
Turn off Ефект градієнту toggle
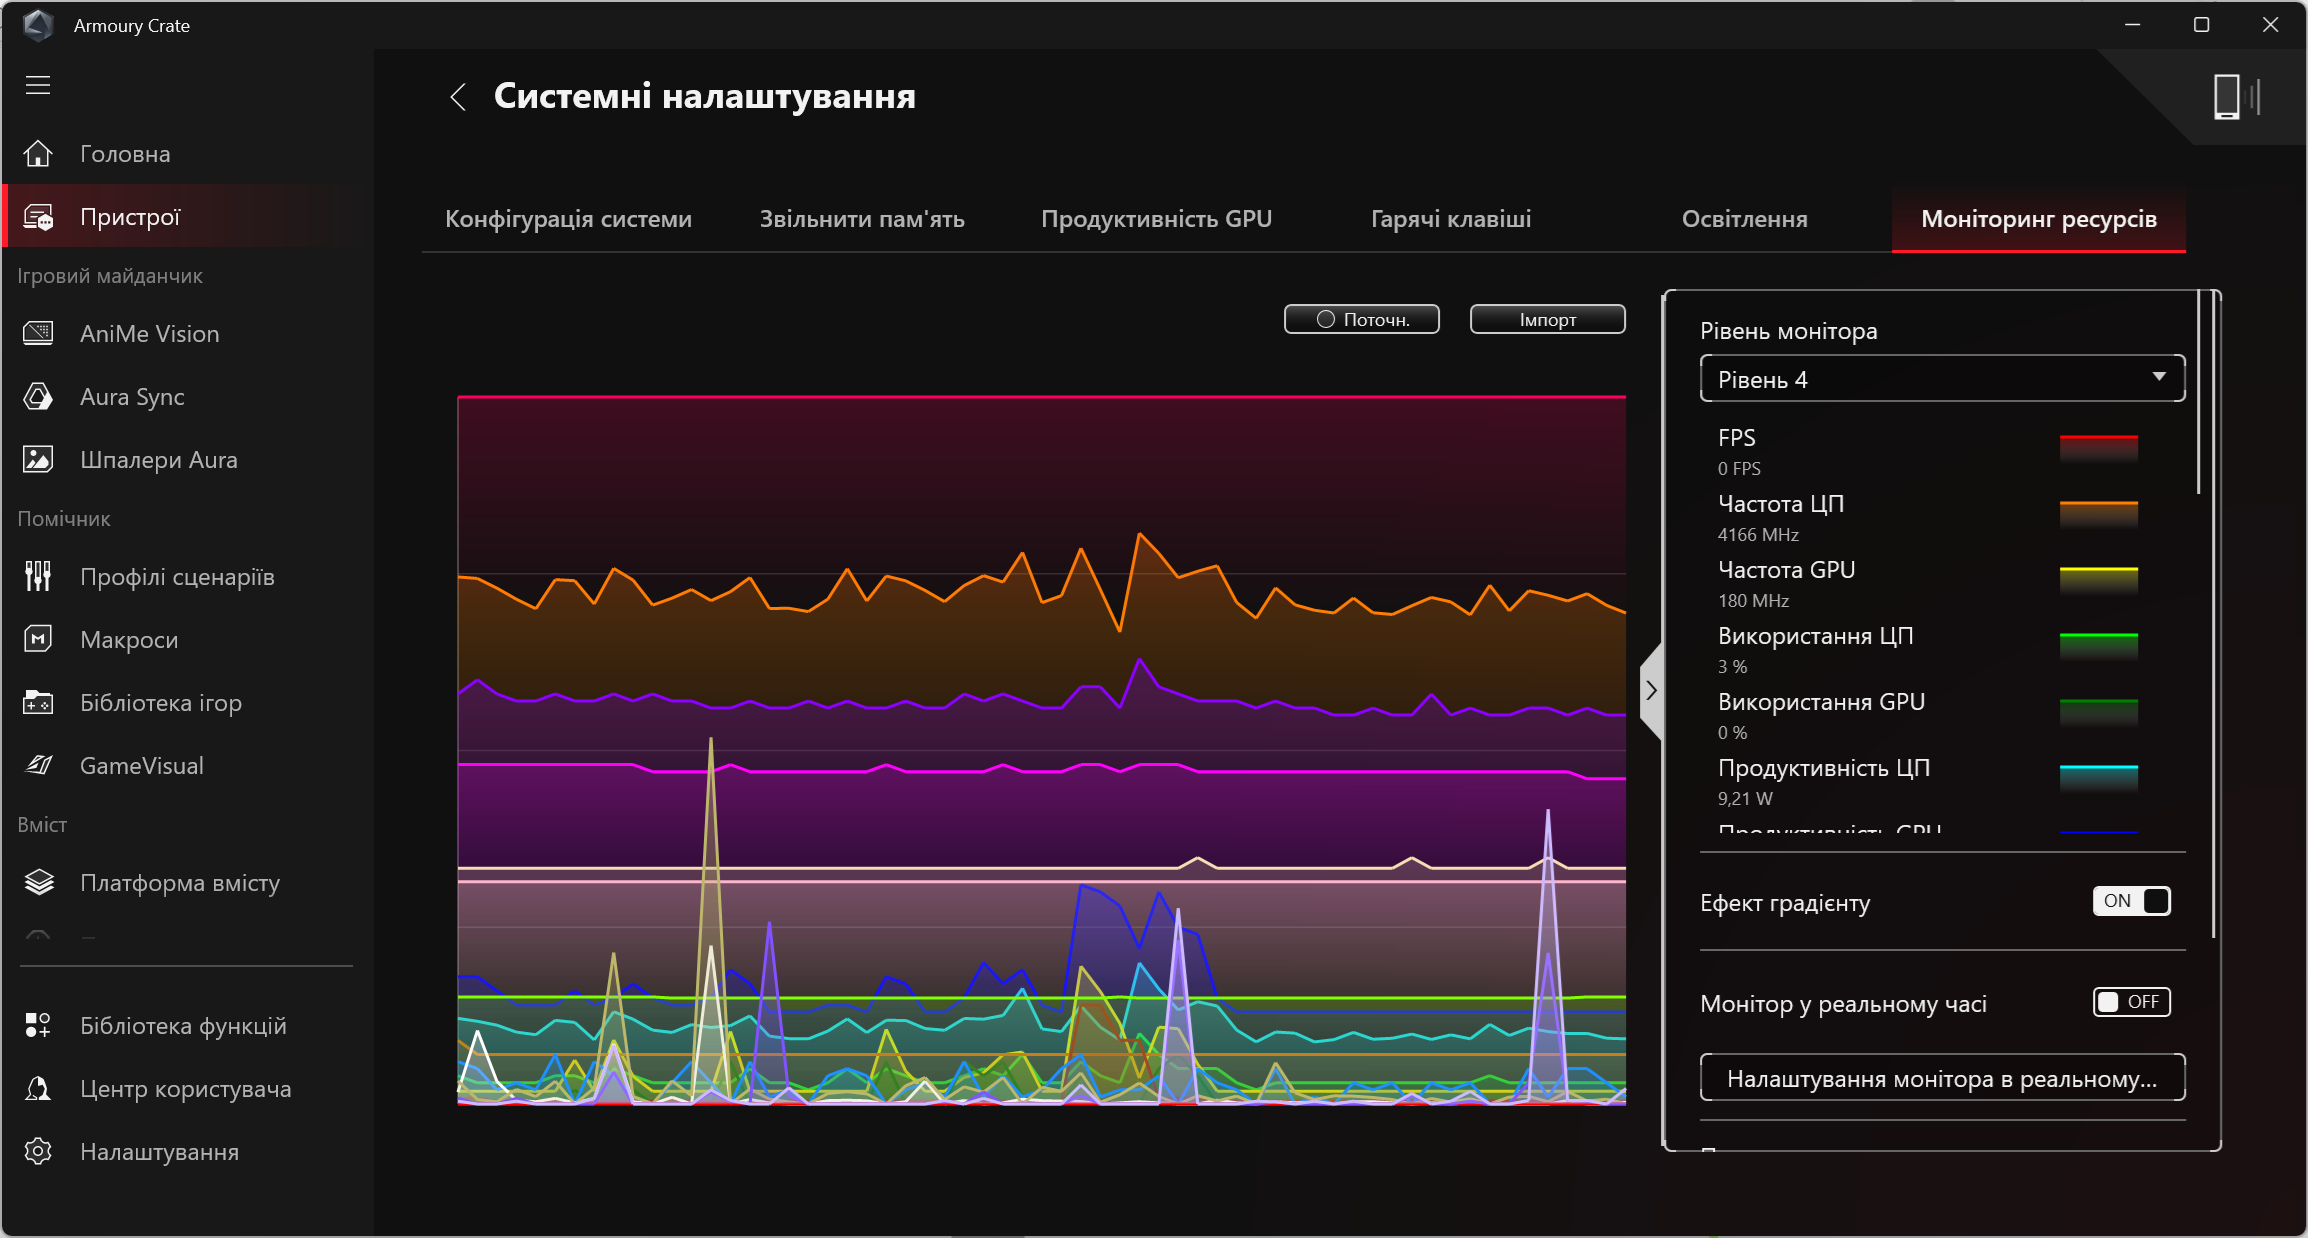click(x=2131, y=901)
